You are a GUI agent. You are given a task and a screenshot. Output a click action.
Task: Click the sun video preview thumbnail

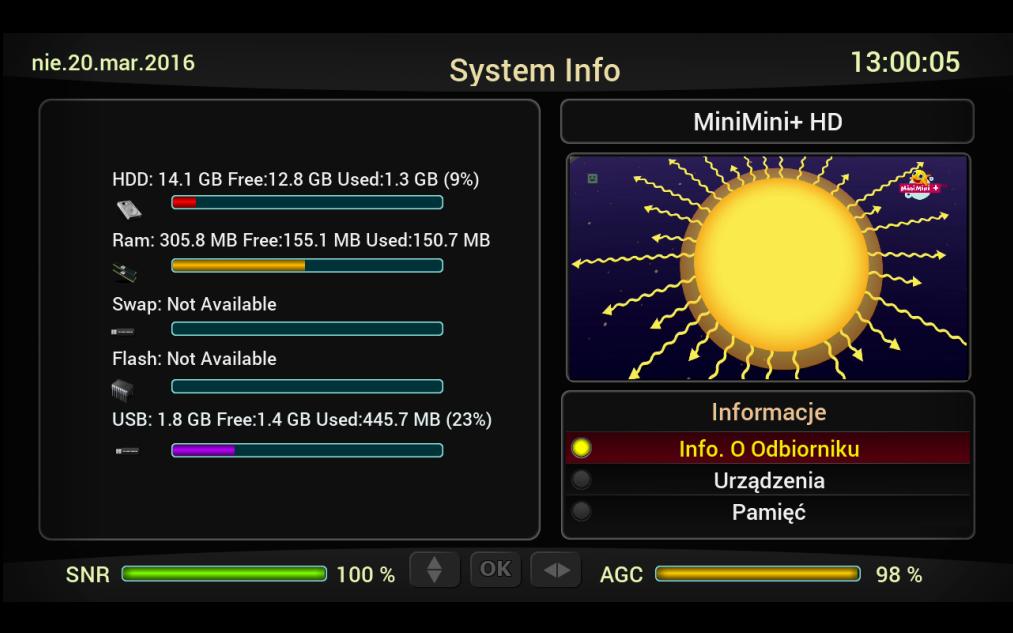[x=767, y=268]
